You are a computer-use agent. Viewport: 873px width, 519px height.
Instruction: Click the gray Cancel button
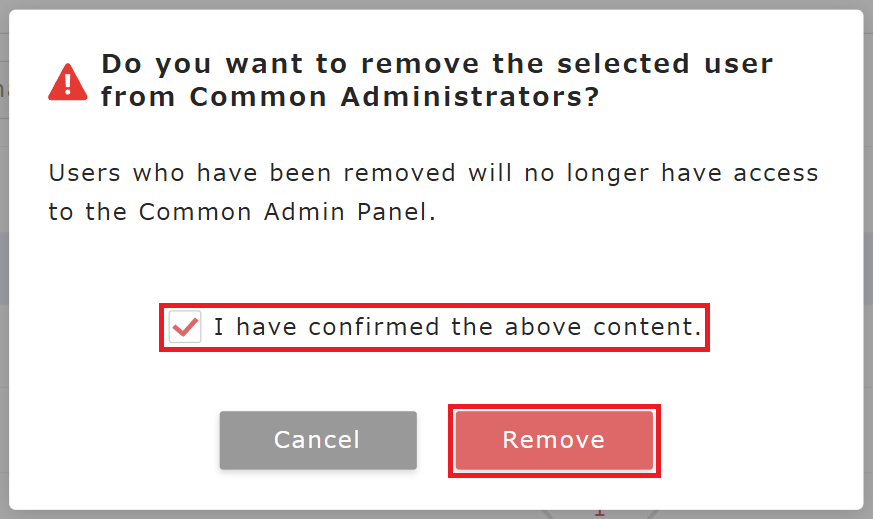318,440
